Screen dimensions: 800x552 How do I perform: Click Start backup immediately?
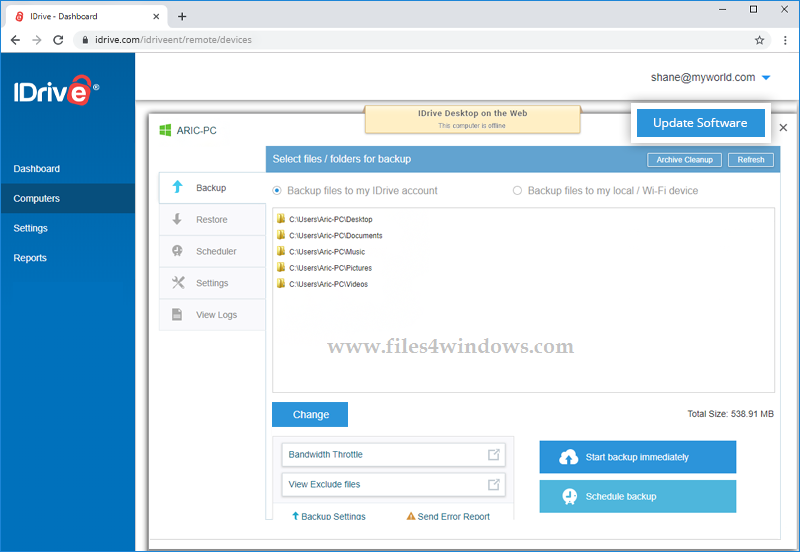(x=638, y=457)
